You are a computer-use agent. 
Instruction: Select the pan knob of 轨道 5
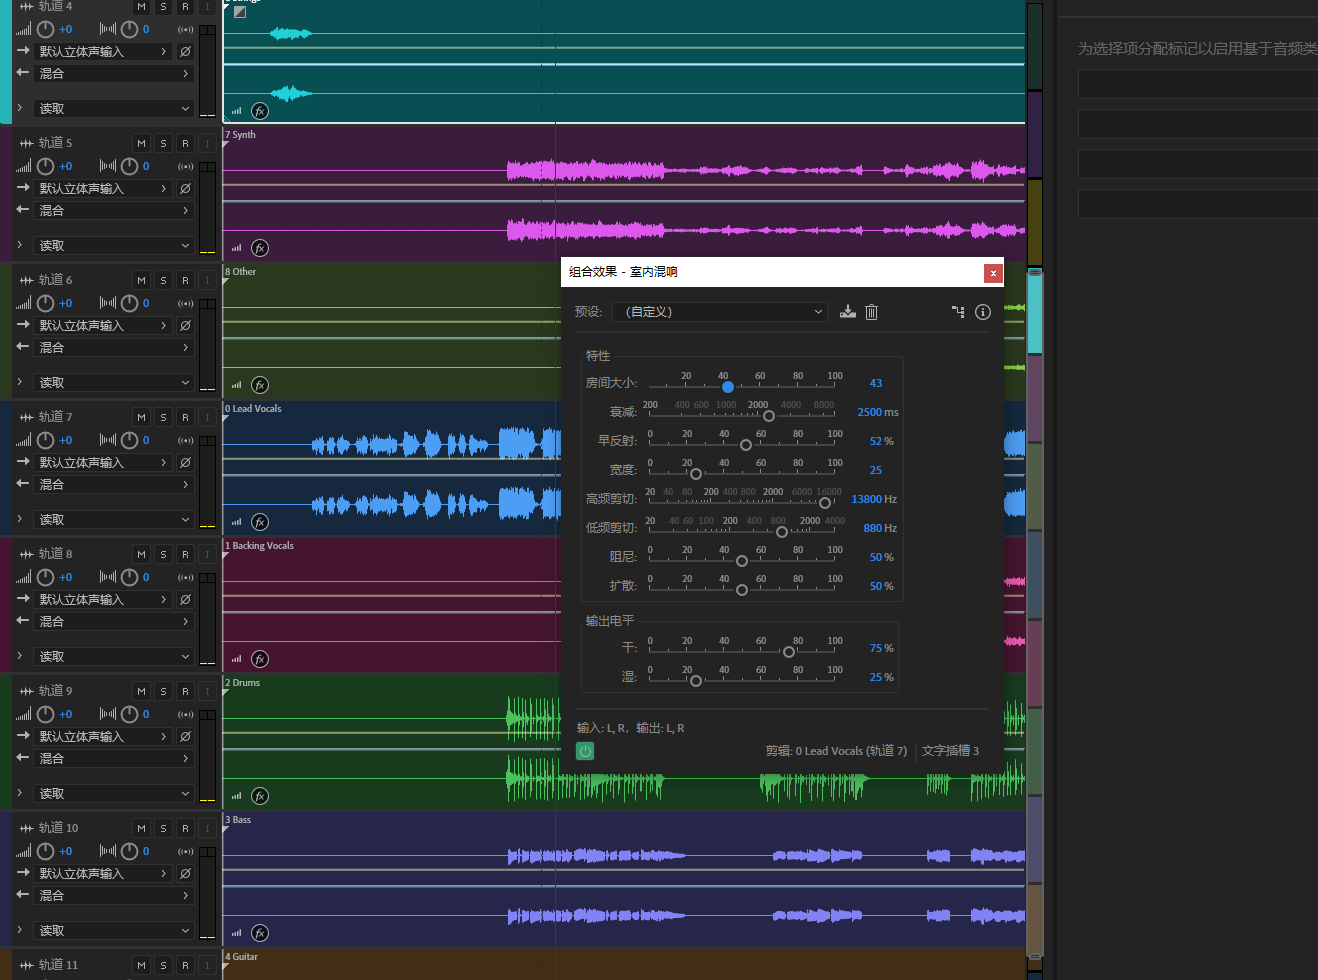coord(129,166)
